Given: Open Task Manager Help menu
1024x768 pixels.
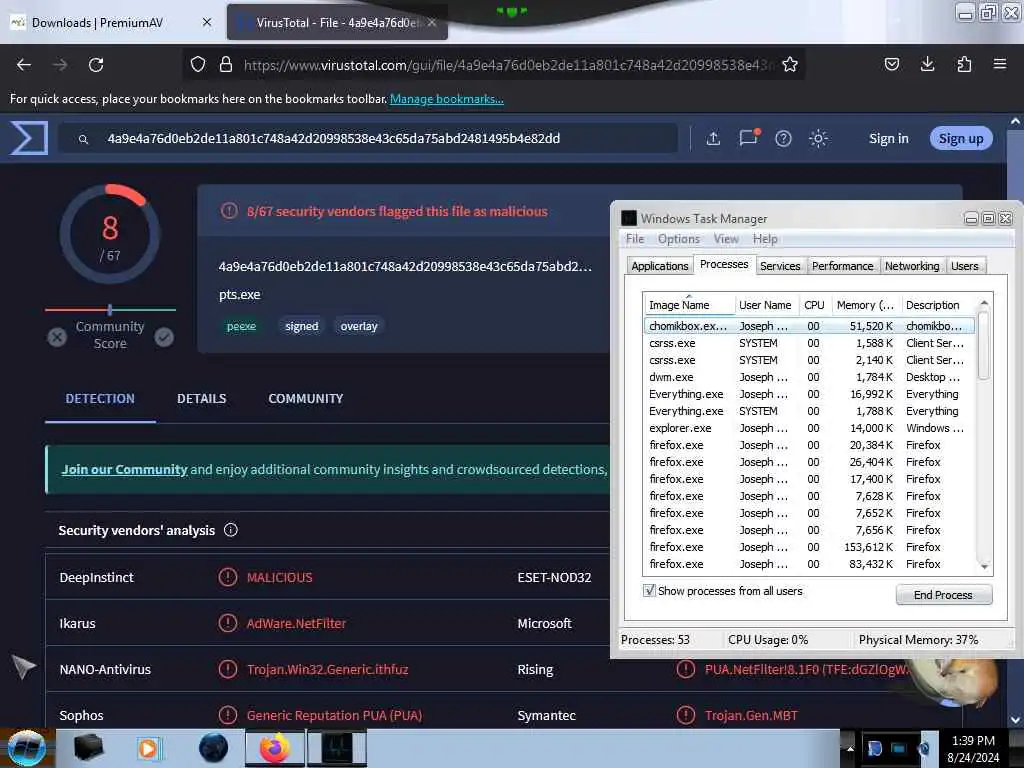Looking at the screenshot, I should tap(765, 239).
